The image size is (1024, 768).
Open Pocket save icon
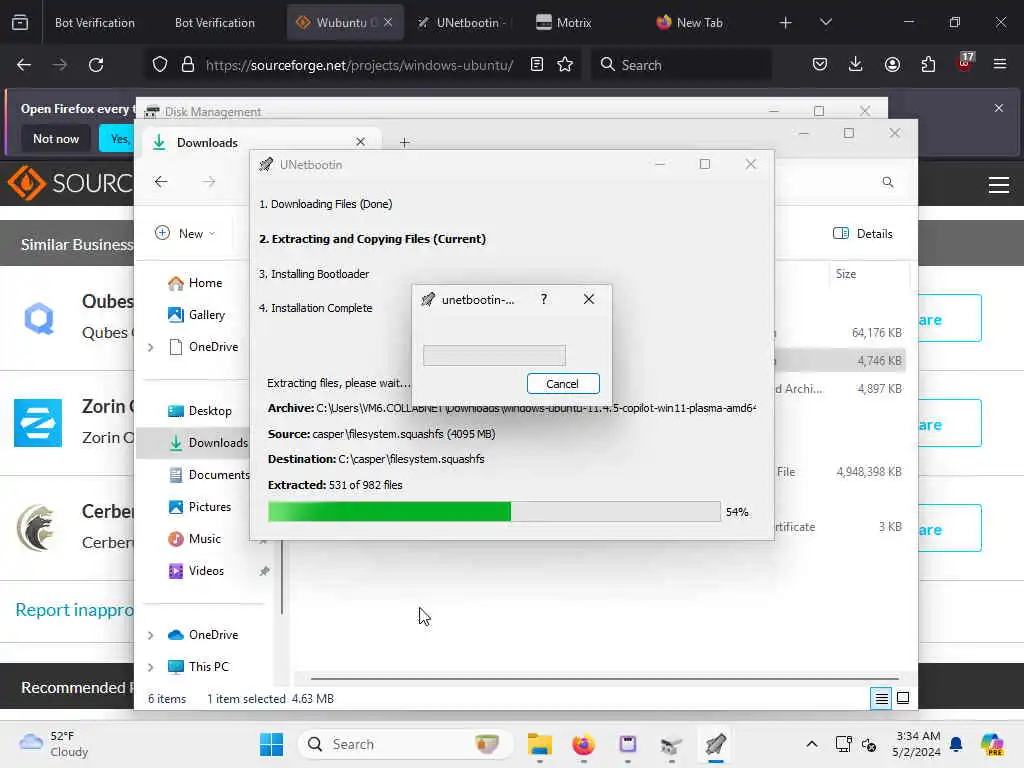[x=820, y=65]
